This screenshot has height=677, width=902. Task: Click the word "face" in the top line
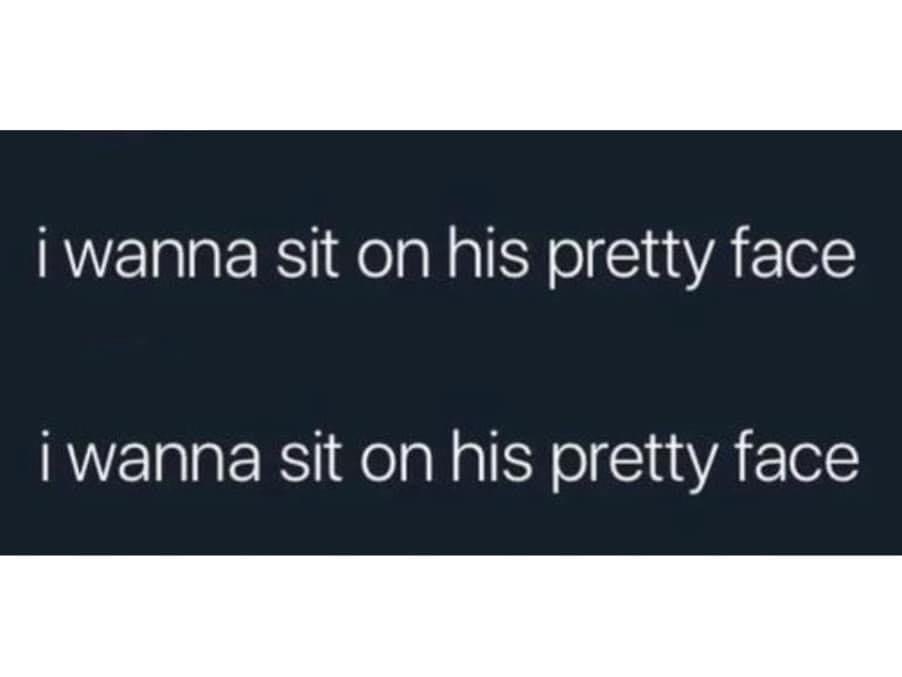pyautogui.click(x=796, y=254)
